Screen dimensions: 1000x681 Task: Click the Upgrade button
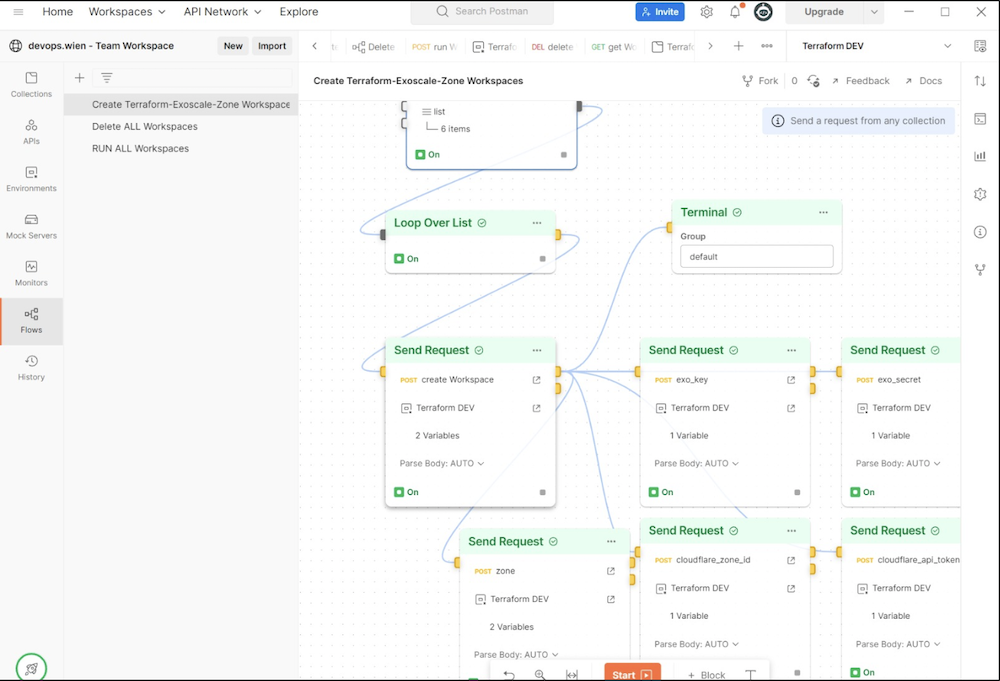click(824, 11)
